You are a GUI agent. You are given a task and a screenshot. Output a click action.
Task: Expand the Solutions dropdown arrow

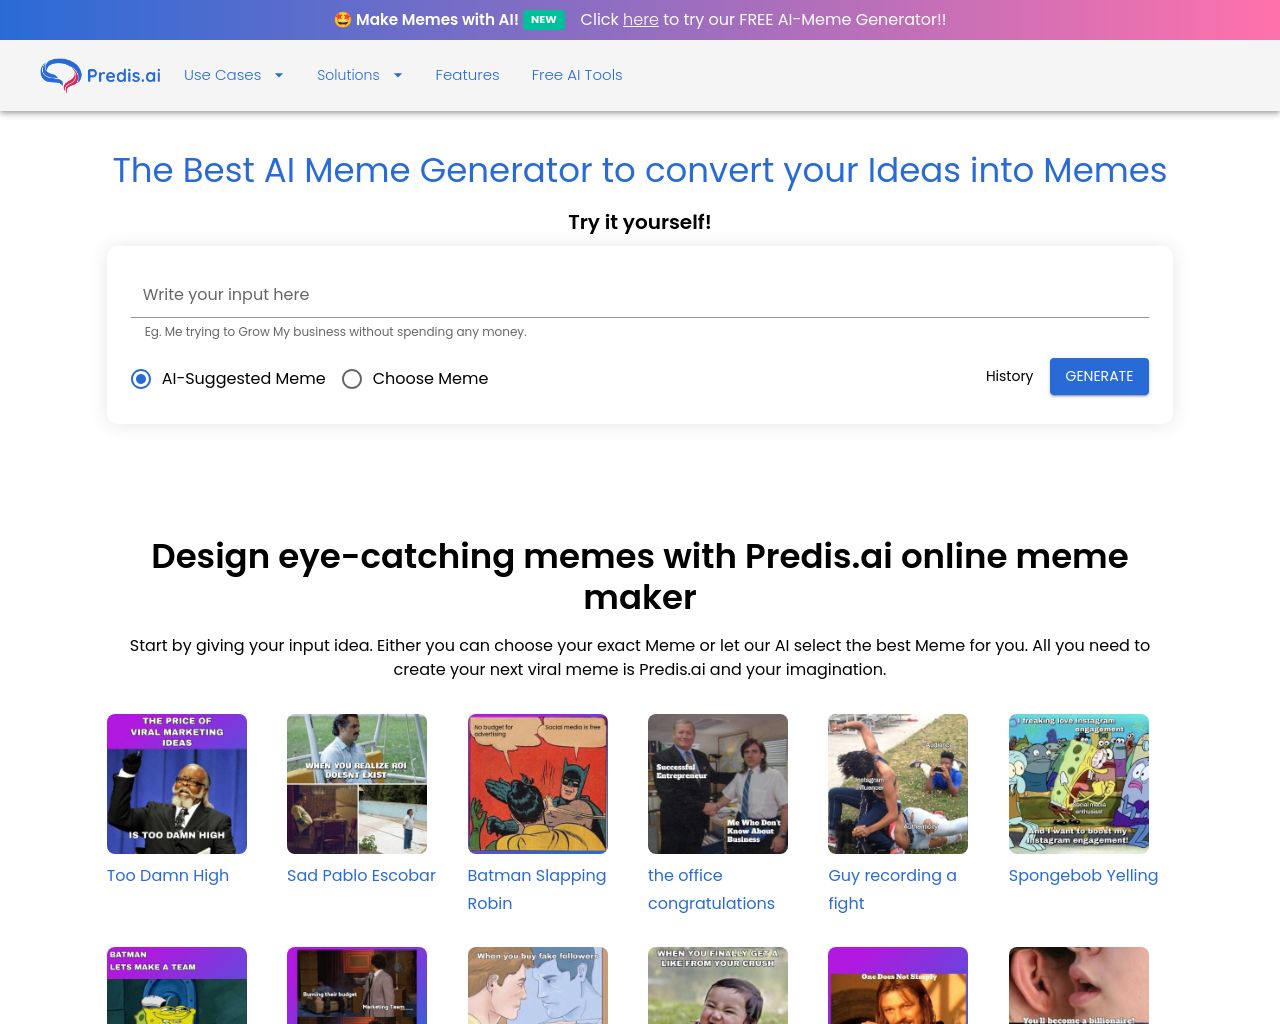coord(398,75)
